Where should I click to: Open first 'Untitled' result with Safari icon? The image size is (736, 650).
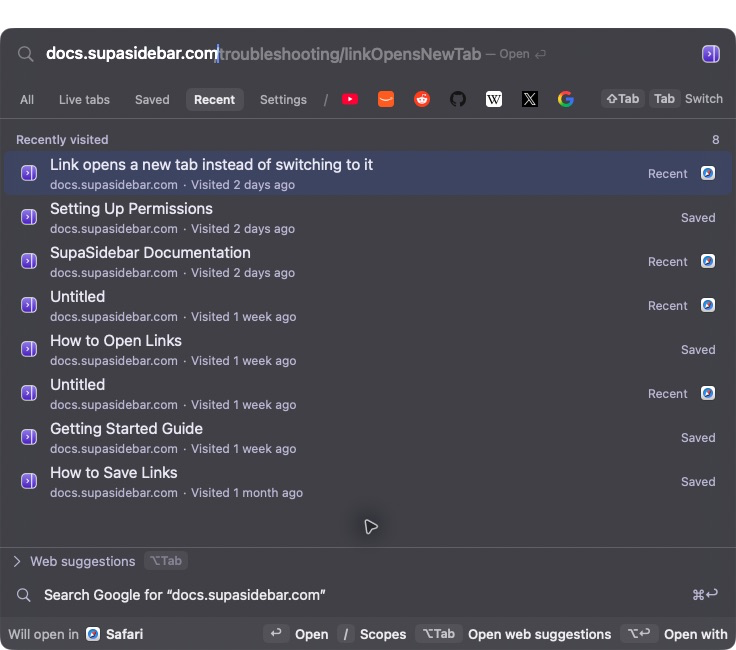(368, 305)
